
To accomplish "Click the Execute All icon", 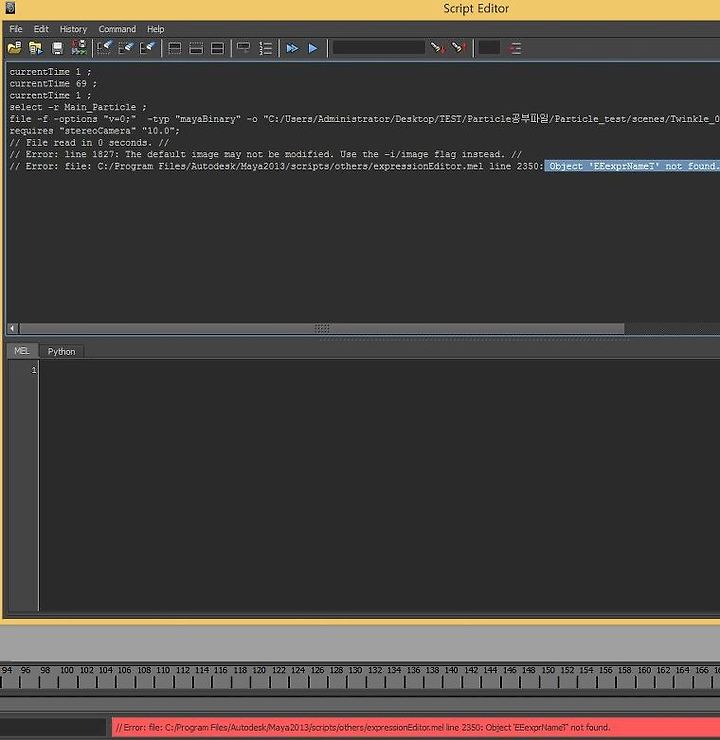I will (x=292, y=48).
